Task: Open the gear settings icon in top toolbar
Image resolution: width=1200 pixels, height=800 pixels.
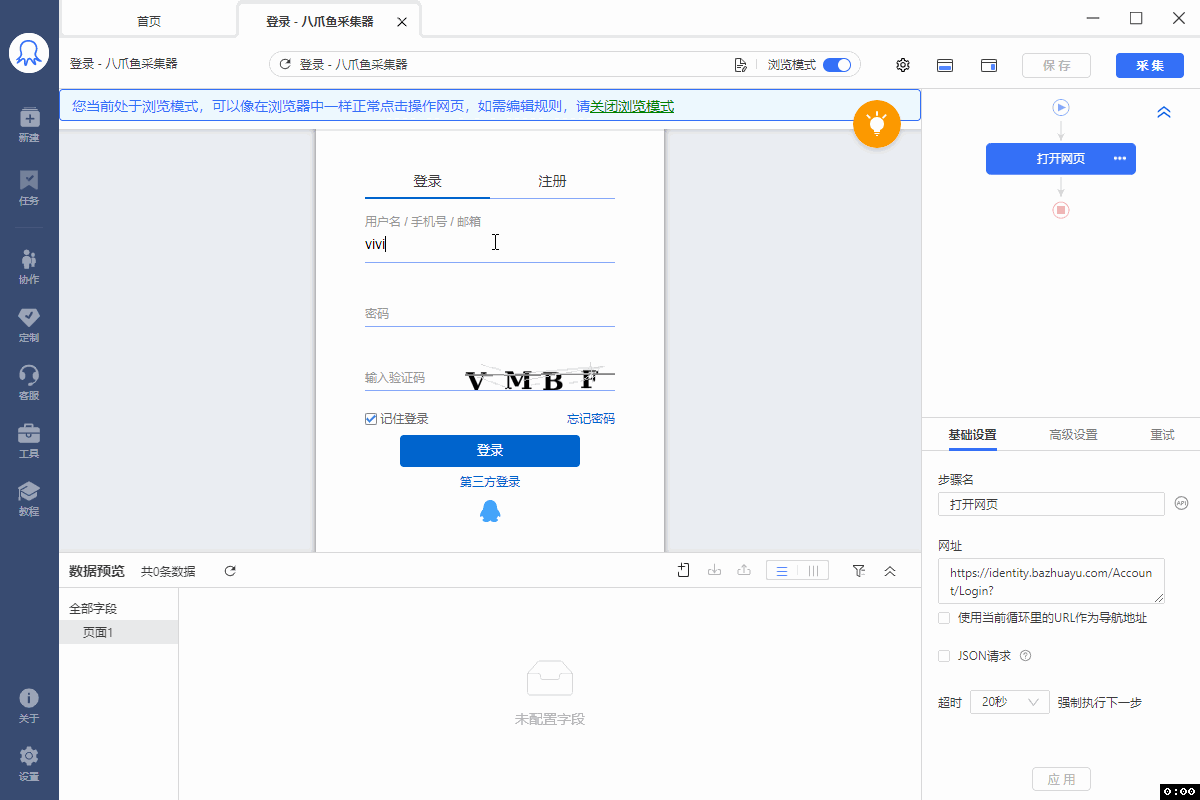Action: 903,65
